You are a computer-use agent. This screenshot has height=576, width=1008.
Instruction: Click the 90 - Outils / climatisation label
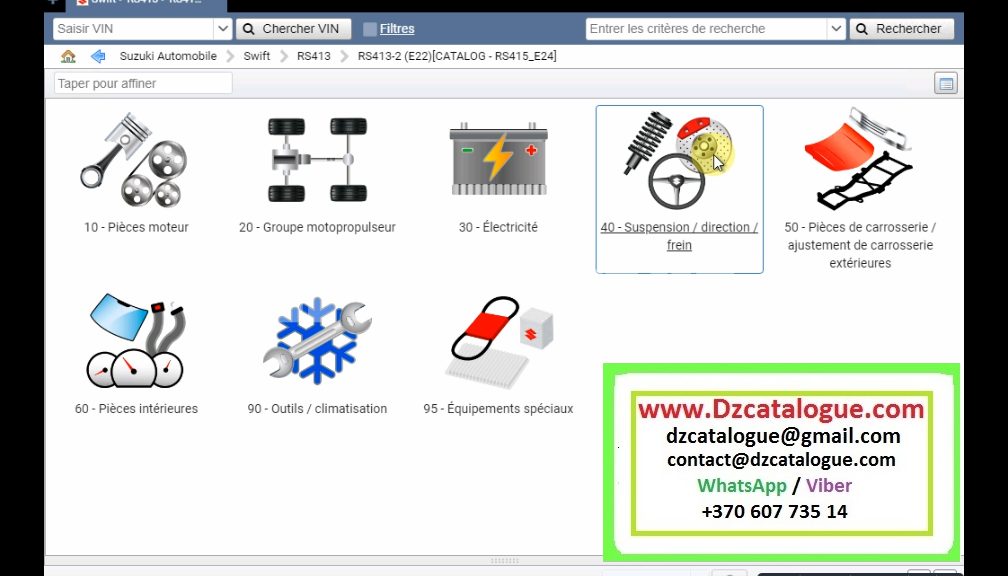317,408
